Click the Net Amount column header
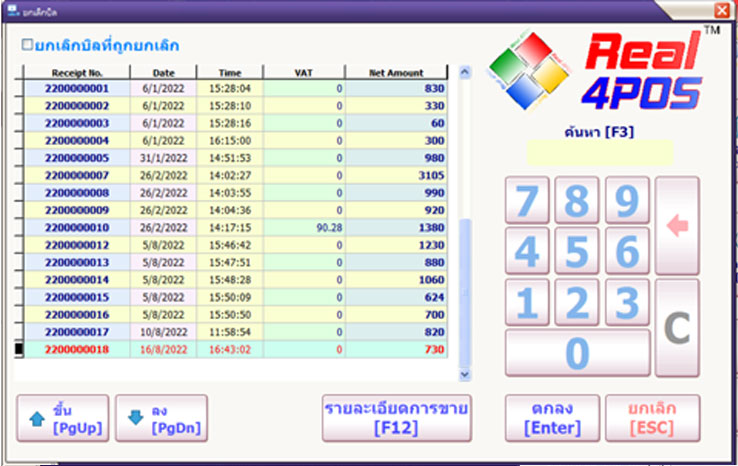This screenshot has height=466, width=738. click(x=398, y=73)
